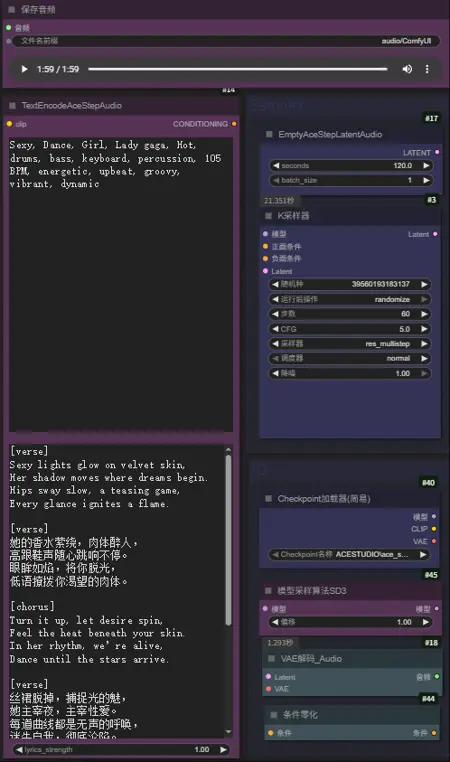Image resolution: width=450 pixels, height=762 pixels.
Task: Open the normal scheduler dropdown
Action: (350, 358)
